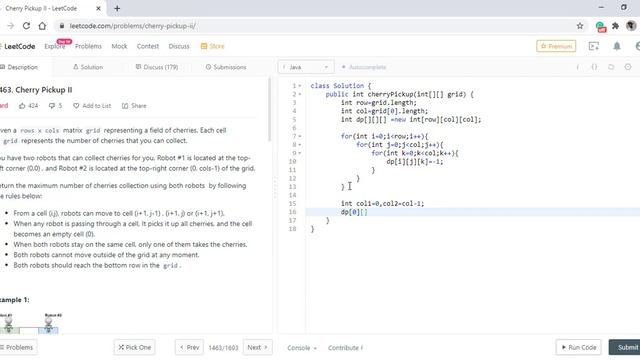This screenshot has height=360, width=640.
Task: Reload the page with the refresh icon
Action: [x=26, y=26]
